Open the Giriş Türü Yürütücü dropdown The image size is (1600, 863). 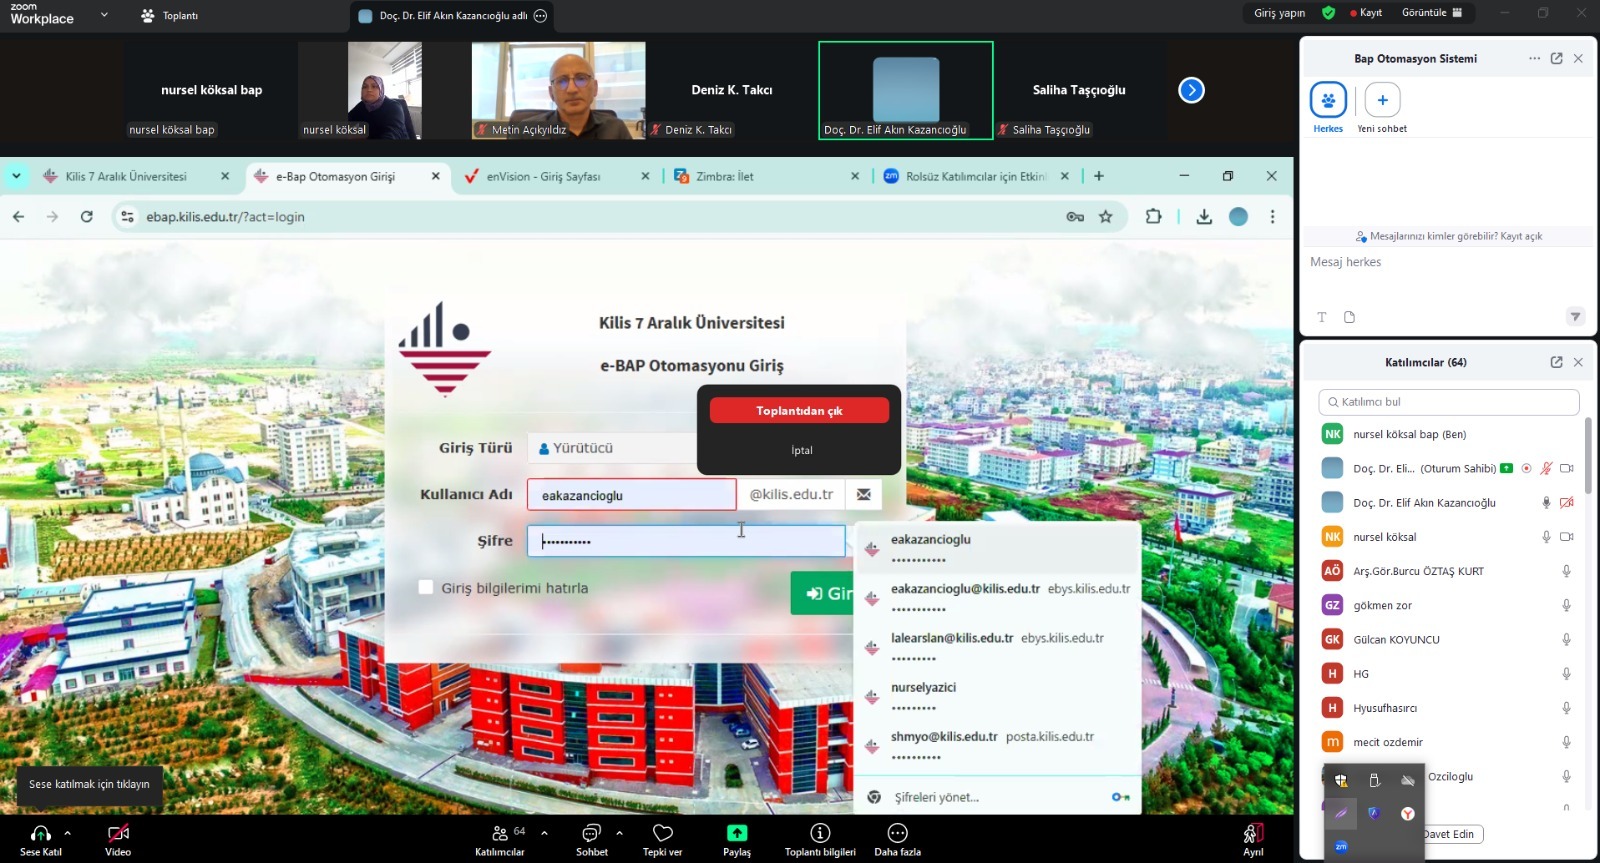(x=612, y=448)
